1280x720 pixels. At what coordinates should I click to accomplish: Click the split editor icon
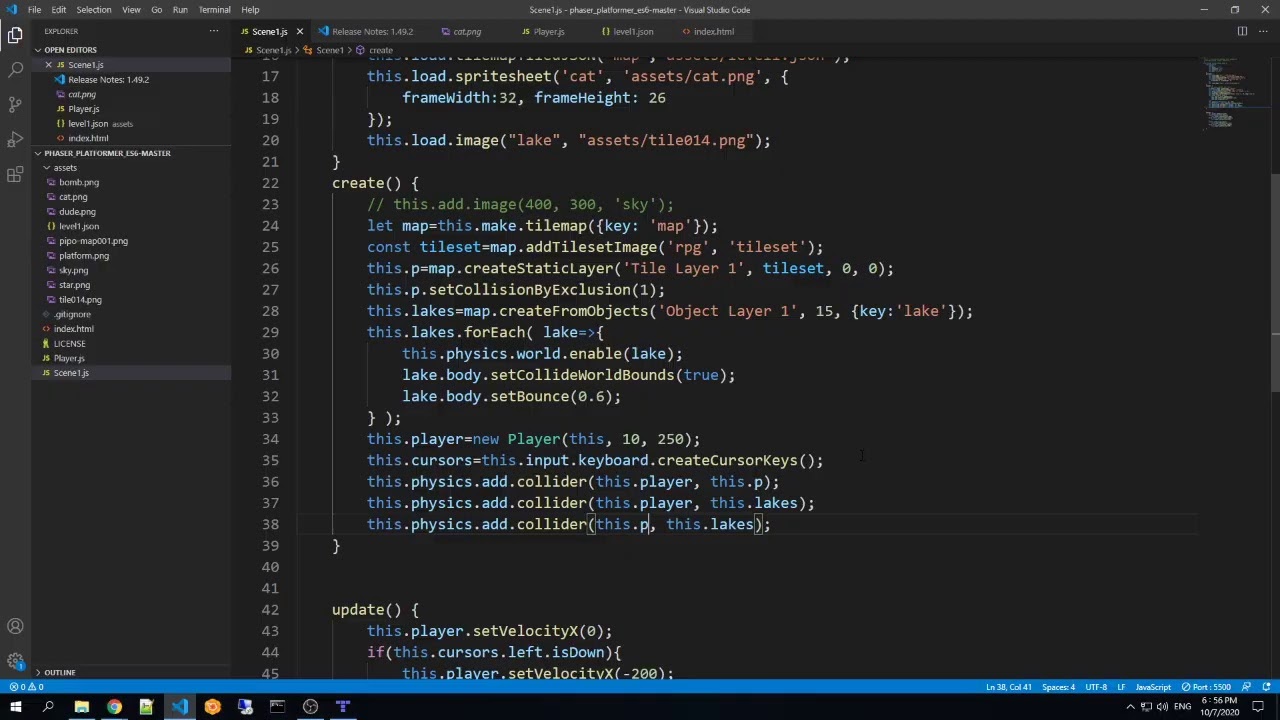click(x=1242, y=31)
